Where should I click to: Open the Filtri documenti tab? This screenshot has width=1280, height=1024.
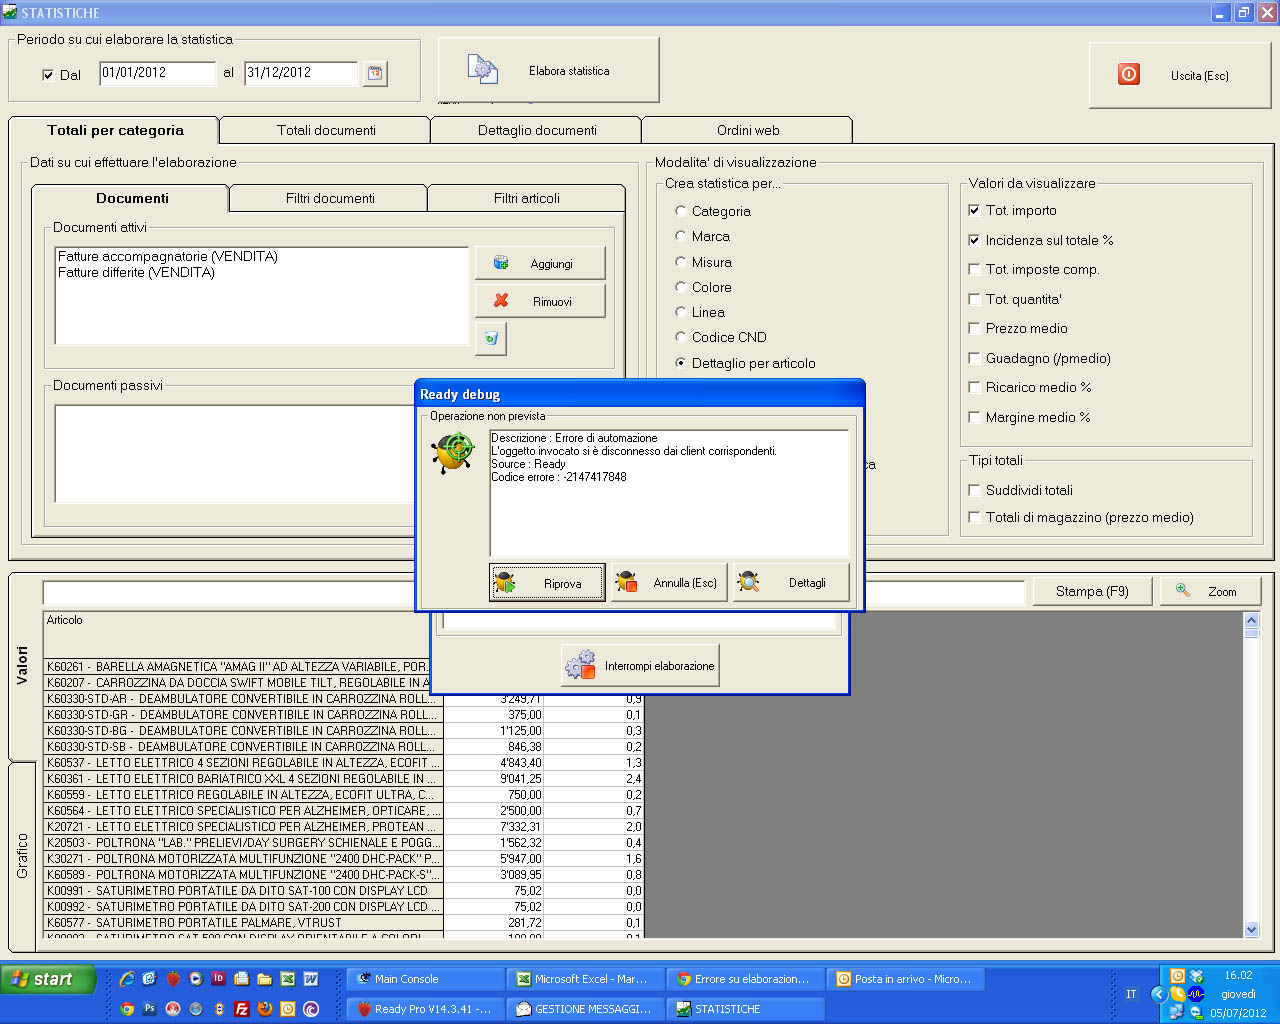click(330, 198)
